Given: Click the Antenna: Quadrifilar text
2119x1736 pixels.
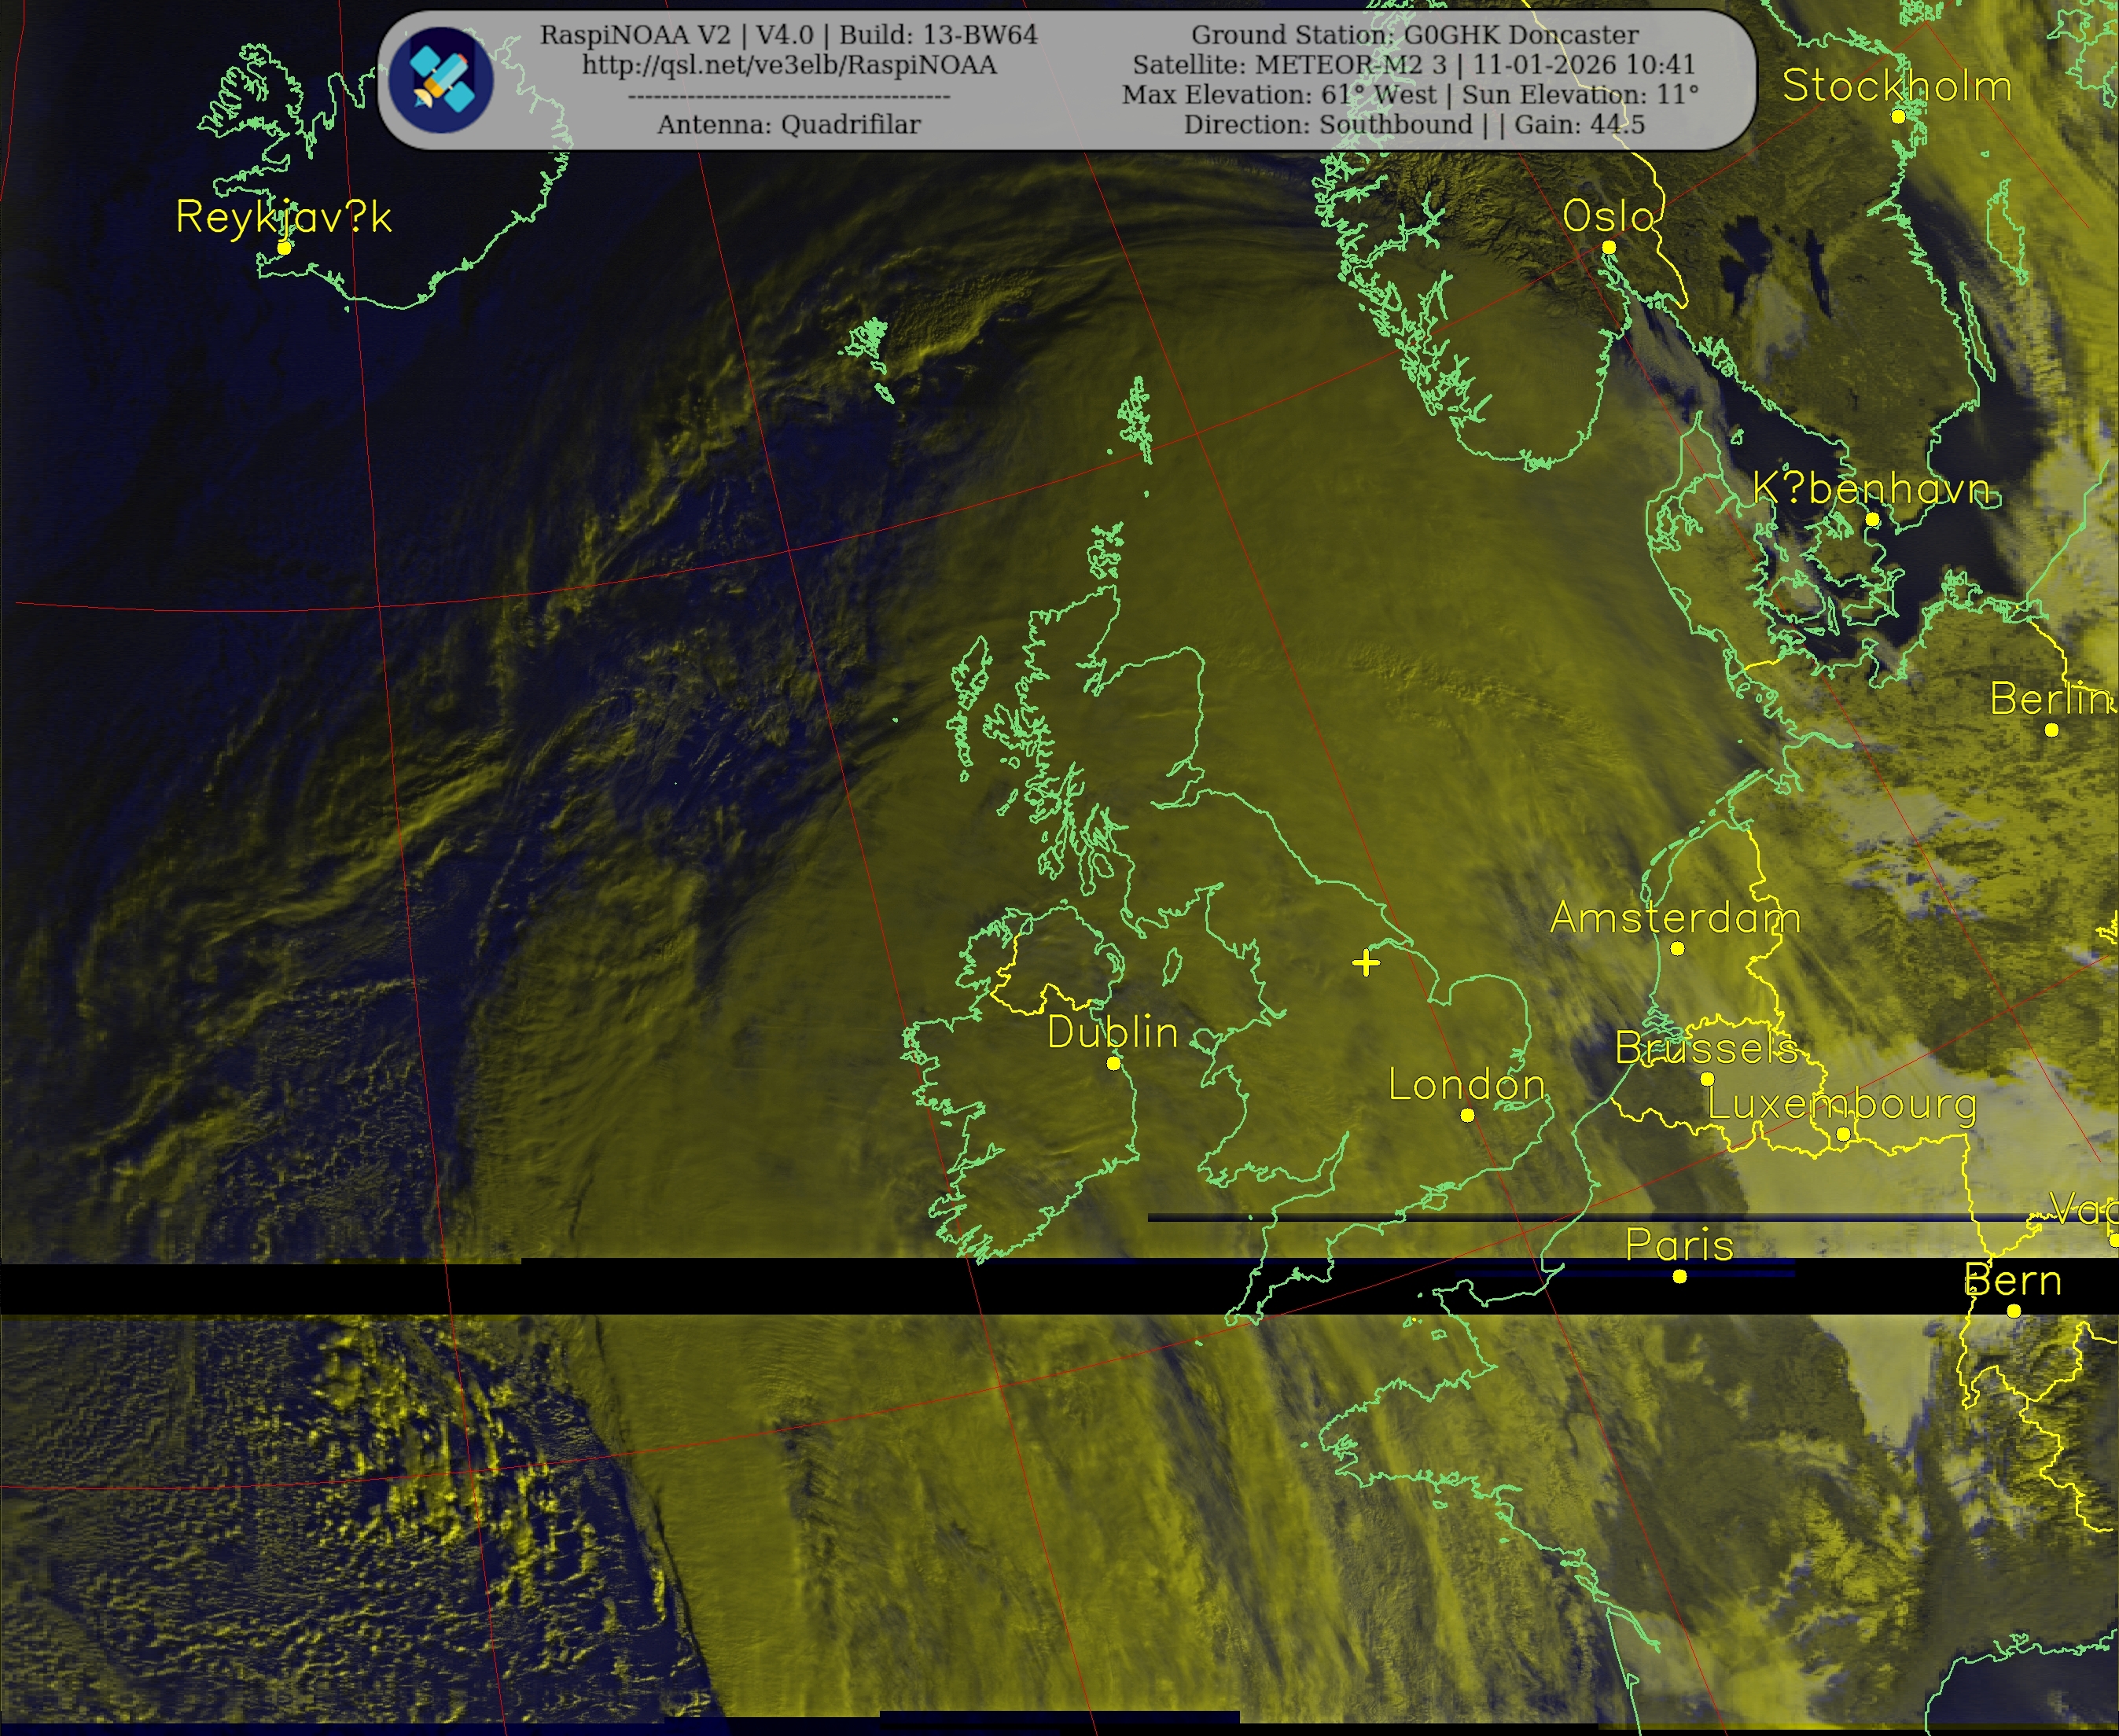Looking at the screenshot, I should coord(788,125).
